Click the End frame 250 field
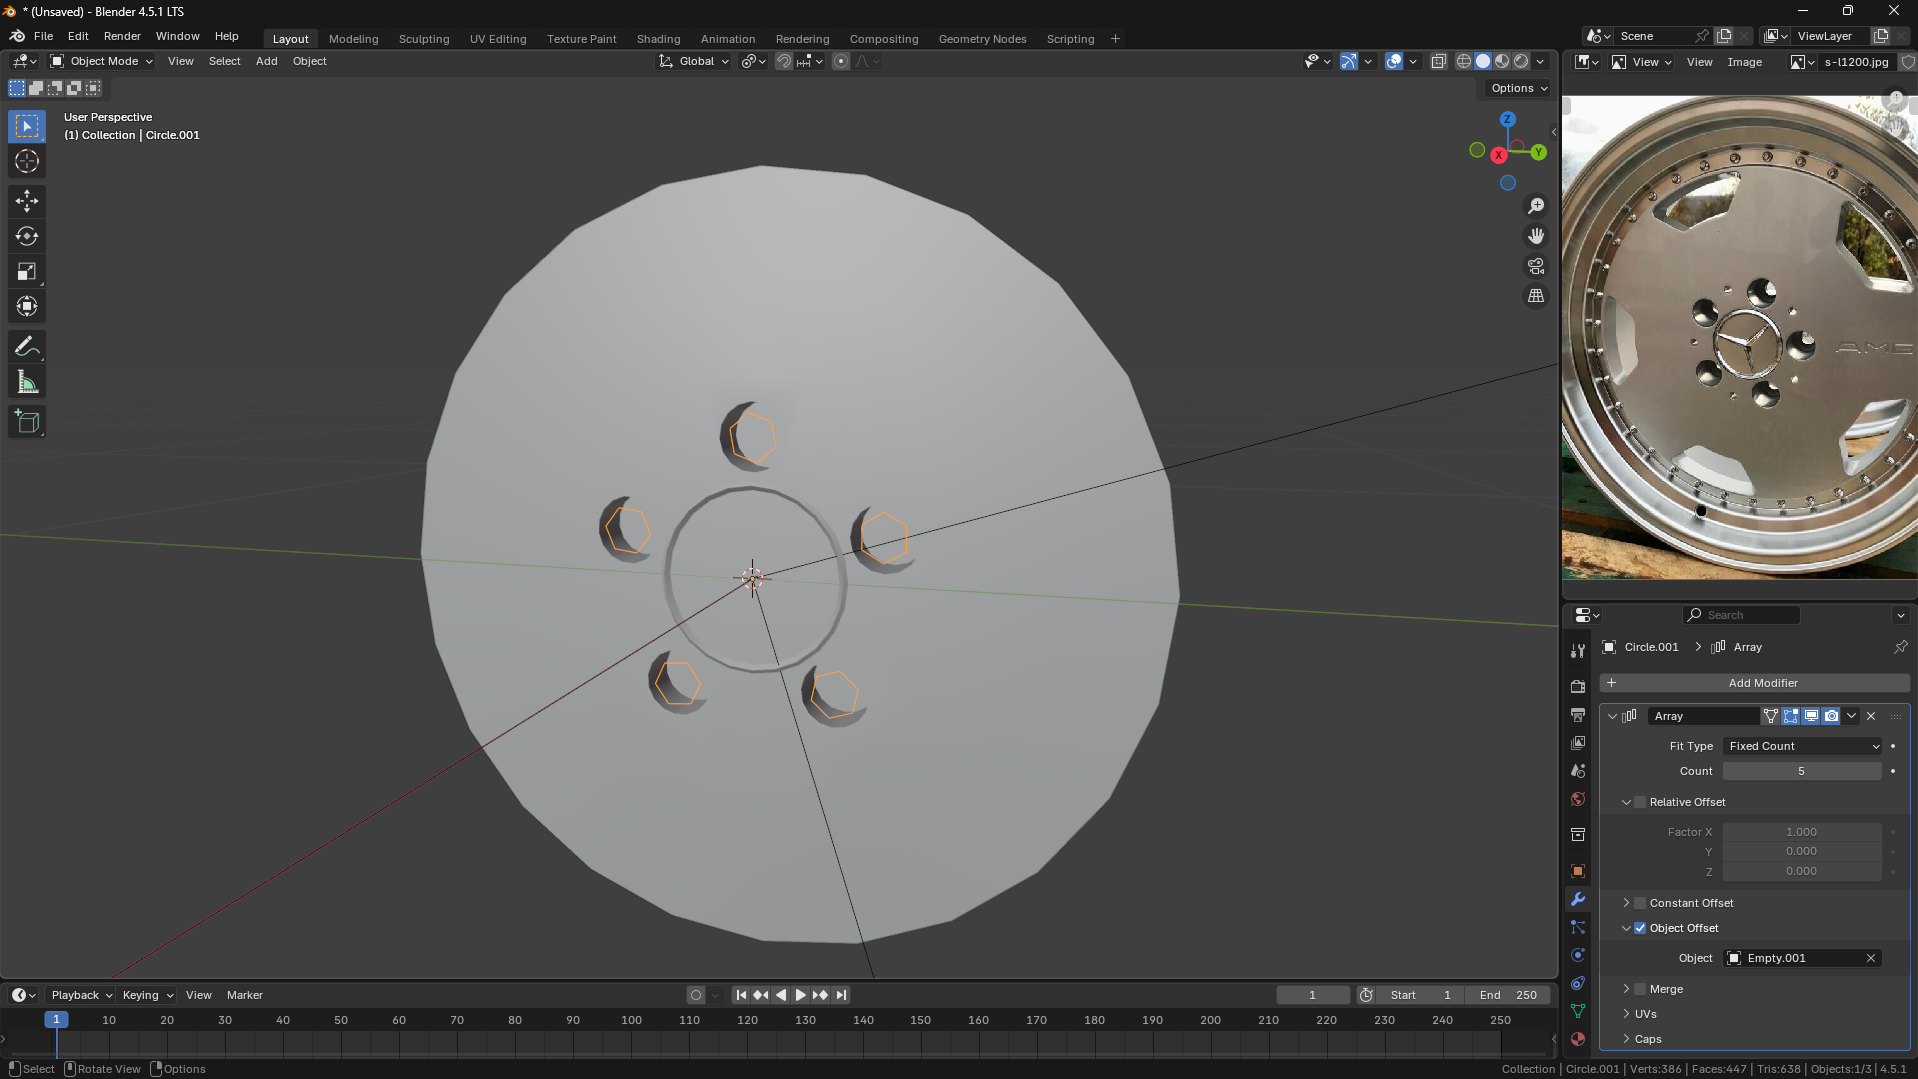 1508,995
